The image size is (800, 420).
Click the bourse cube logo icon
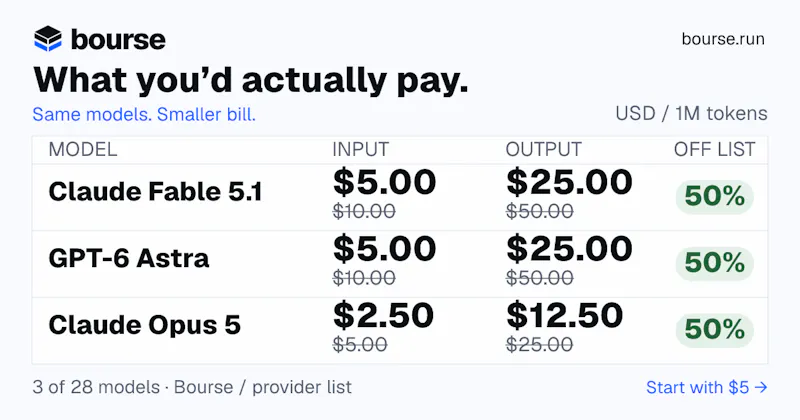point(48,39)
